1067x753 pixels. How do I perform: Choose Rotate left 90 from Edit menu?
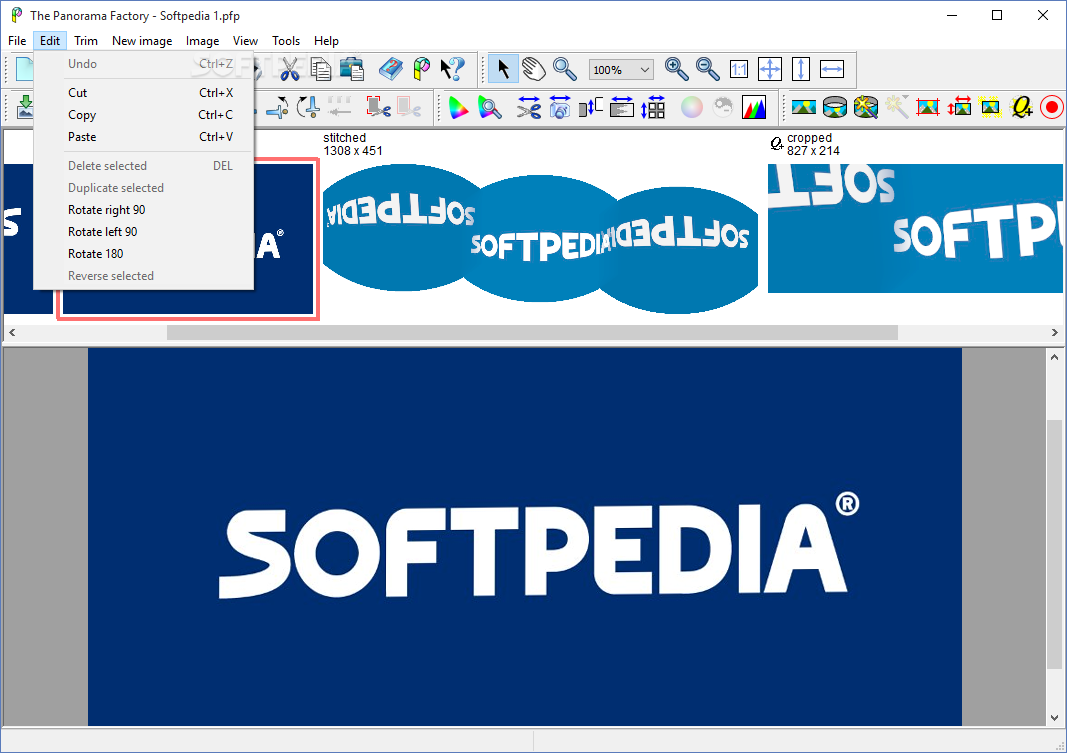144,231
